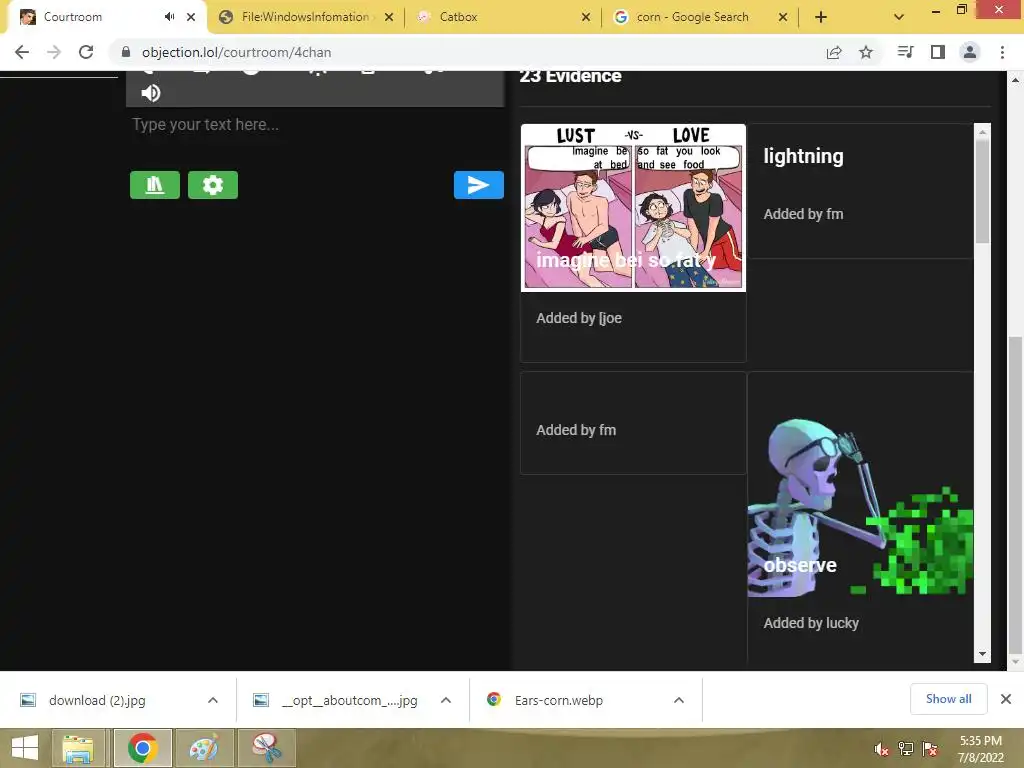Open the media control icon in Chrome toolbar
The height and width of the screenshot is (768, 1024).
click(905, 52)
